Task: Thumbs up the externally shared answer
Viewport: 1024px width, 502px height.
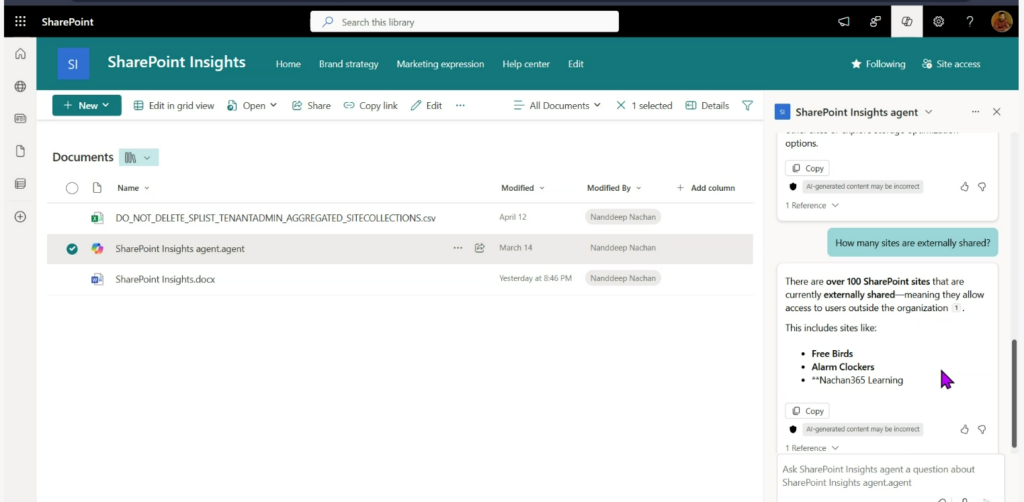Action: pos(965,430)
